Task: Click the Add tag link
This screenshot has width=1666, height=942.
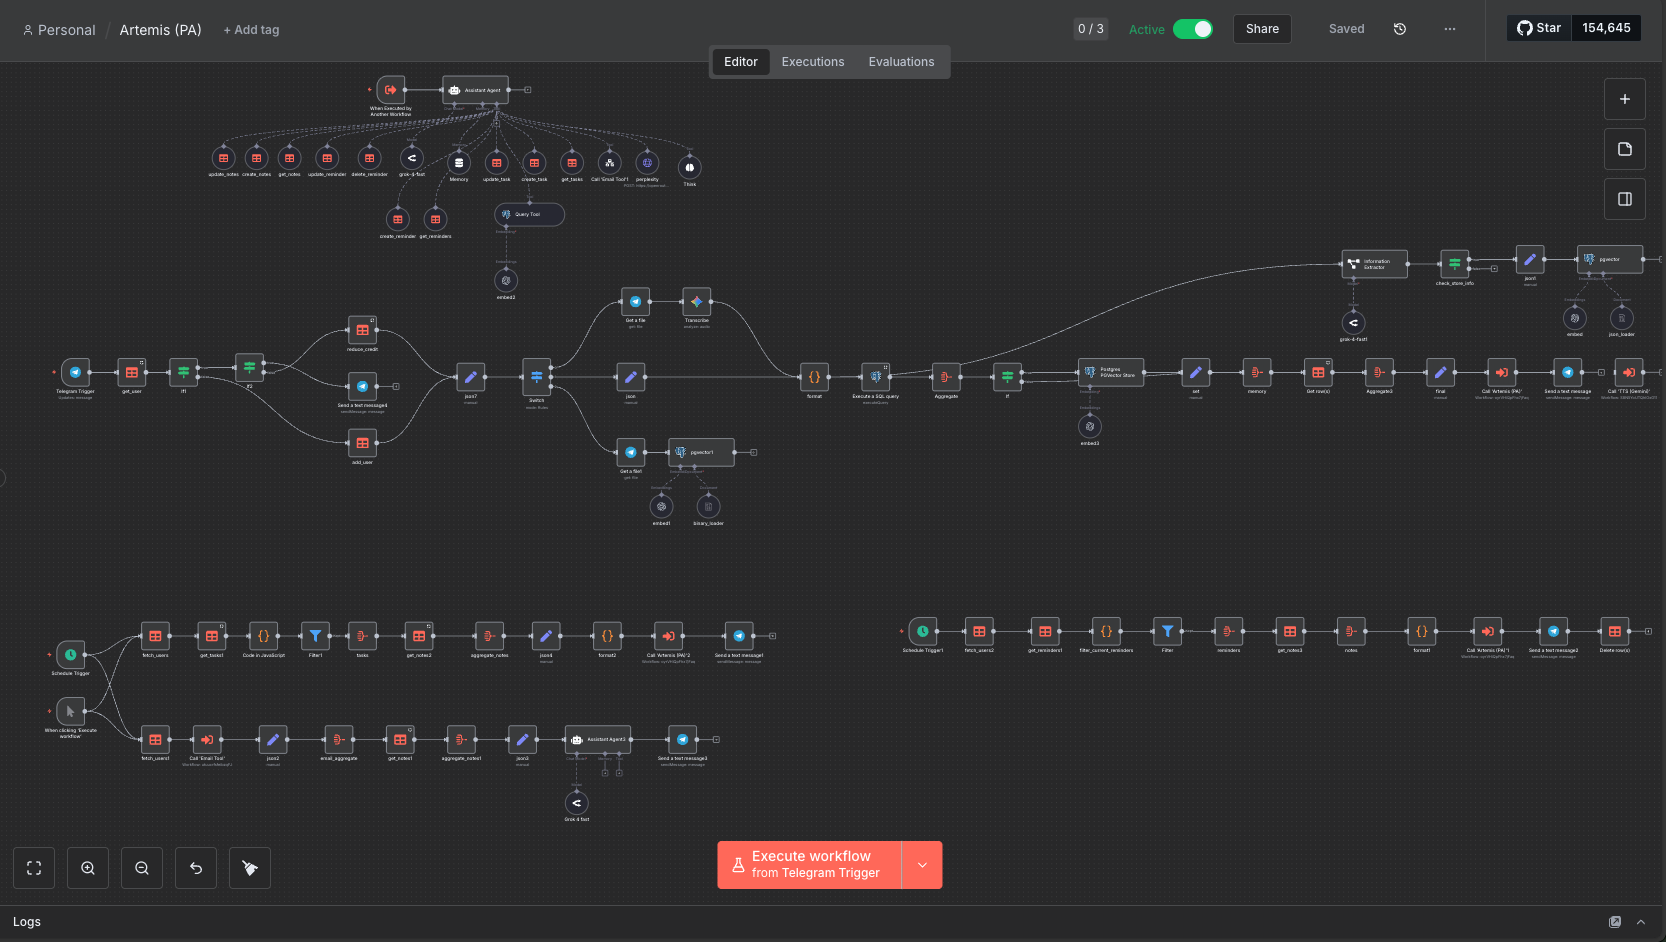Action: (251, 30)
